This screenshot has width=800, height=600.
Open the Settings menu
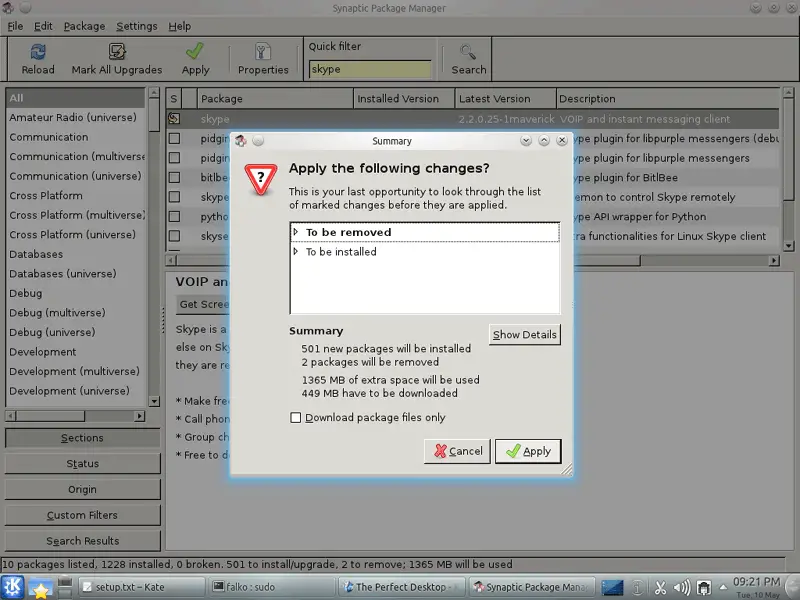click(137, 26)
